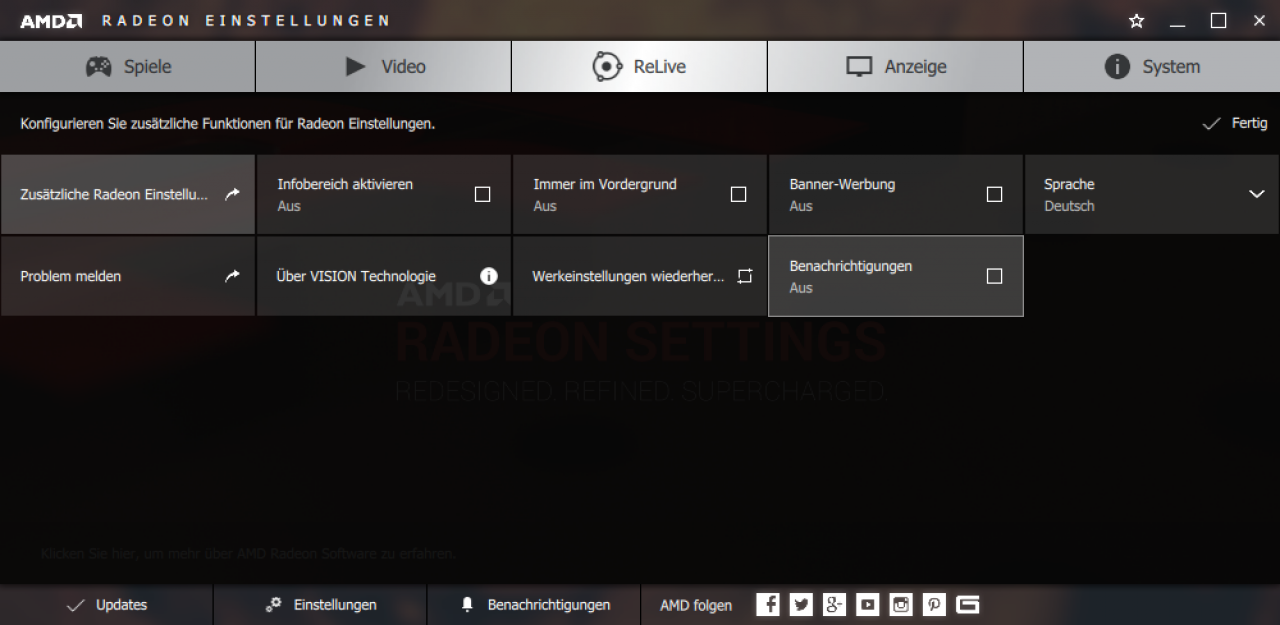Toggle the Benachrichtigungen tile checkbox
The image size is (1280, 625).
tap(994, 276)
